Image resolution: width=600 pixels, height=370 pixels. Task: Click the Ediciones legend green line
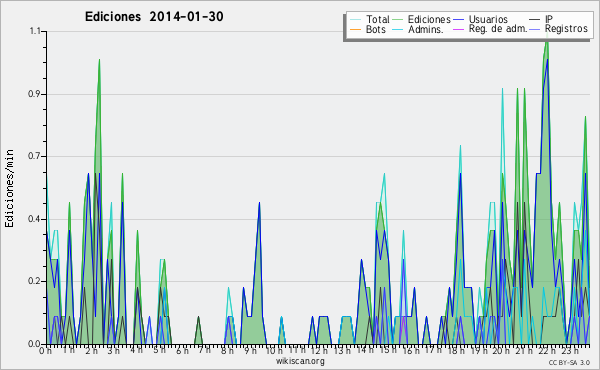(x=398, y=20)
